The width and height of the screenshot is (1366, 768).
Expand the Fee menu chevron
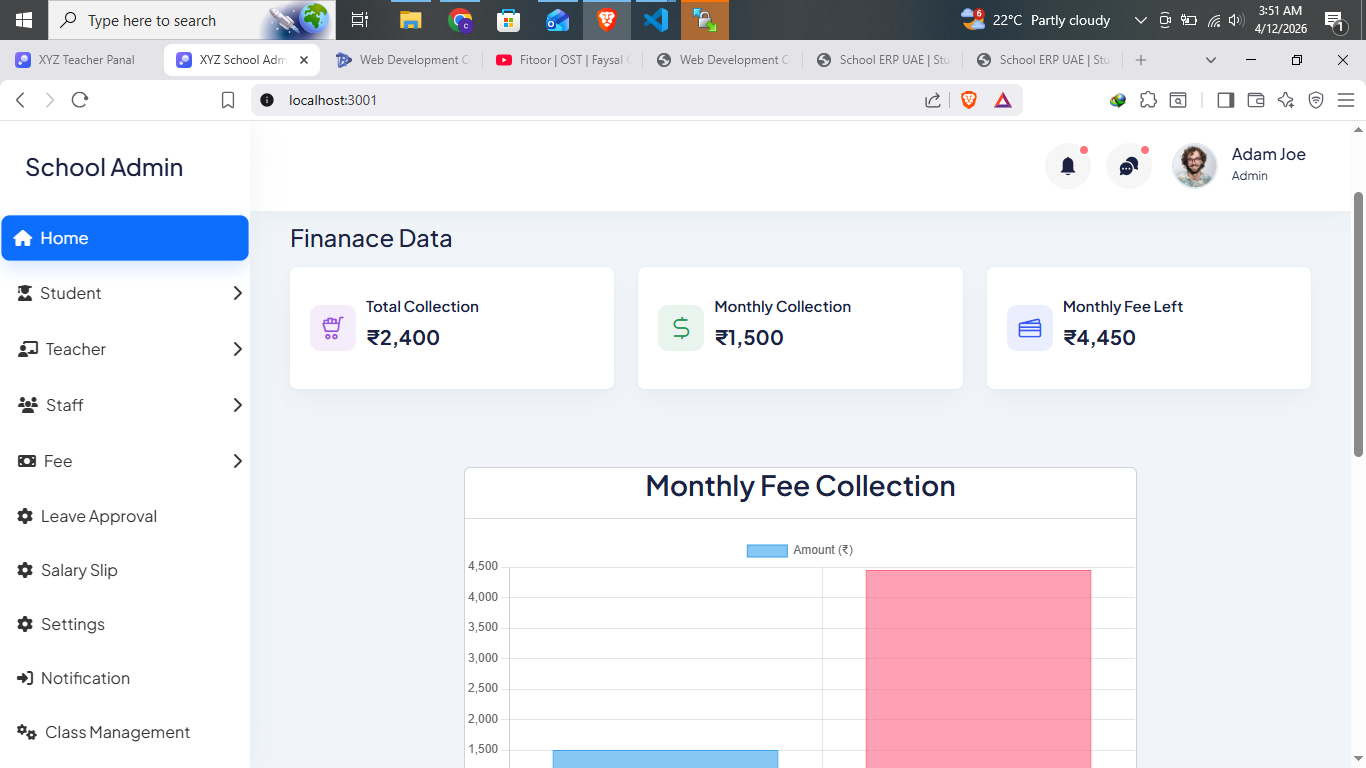tap(237, 461)
